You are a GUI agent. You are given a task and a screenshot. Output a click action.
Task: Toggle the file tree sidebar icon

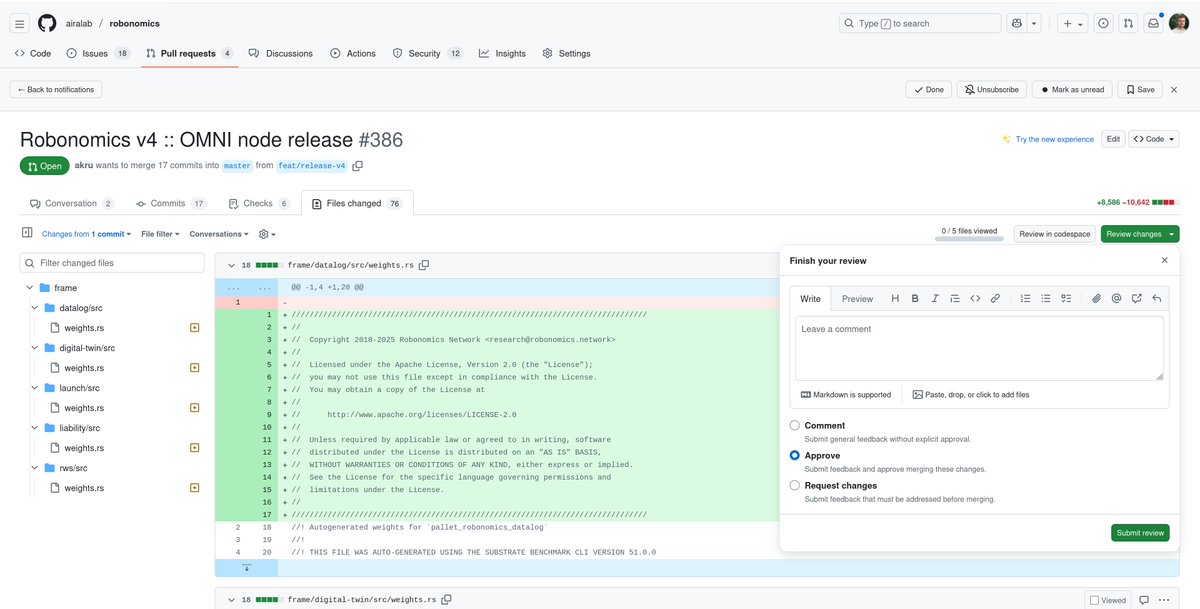pos(27,233)
